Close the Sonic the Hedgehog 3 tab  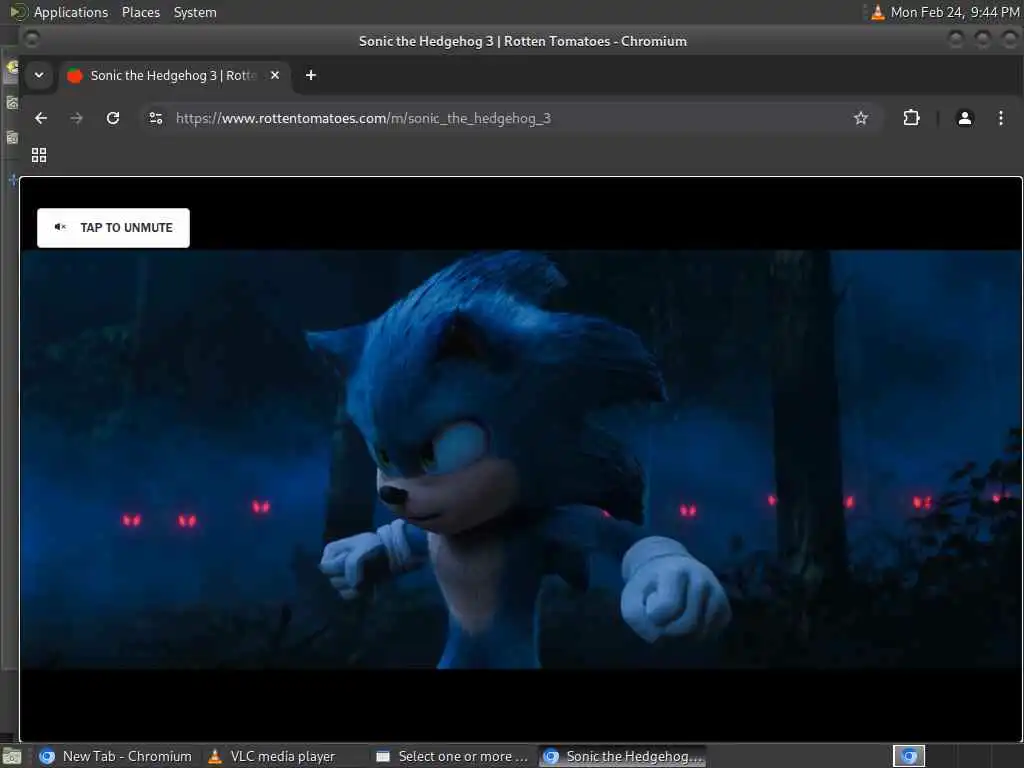click(x=275, y=75)
